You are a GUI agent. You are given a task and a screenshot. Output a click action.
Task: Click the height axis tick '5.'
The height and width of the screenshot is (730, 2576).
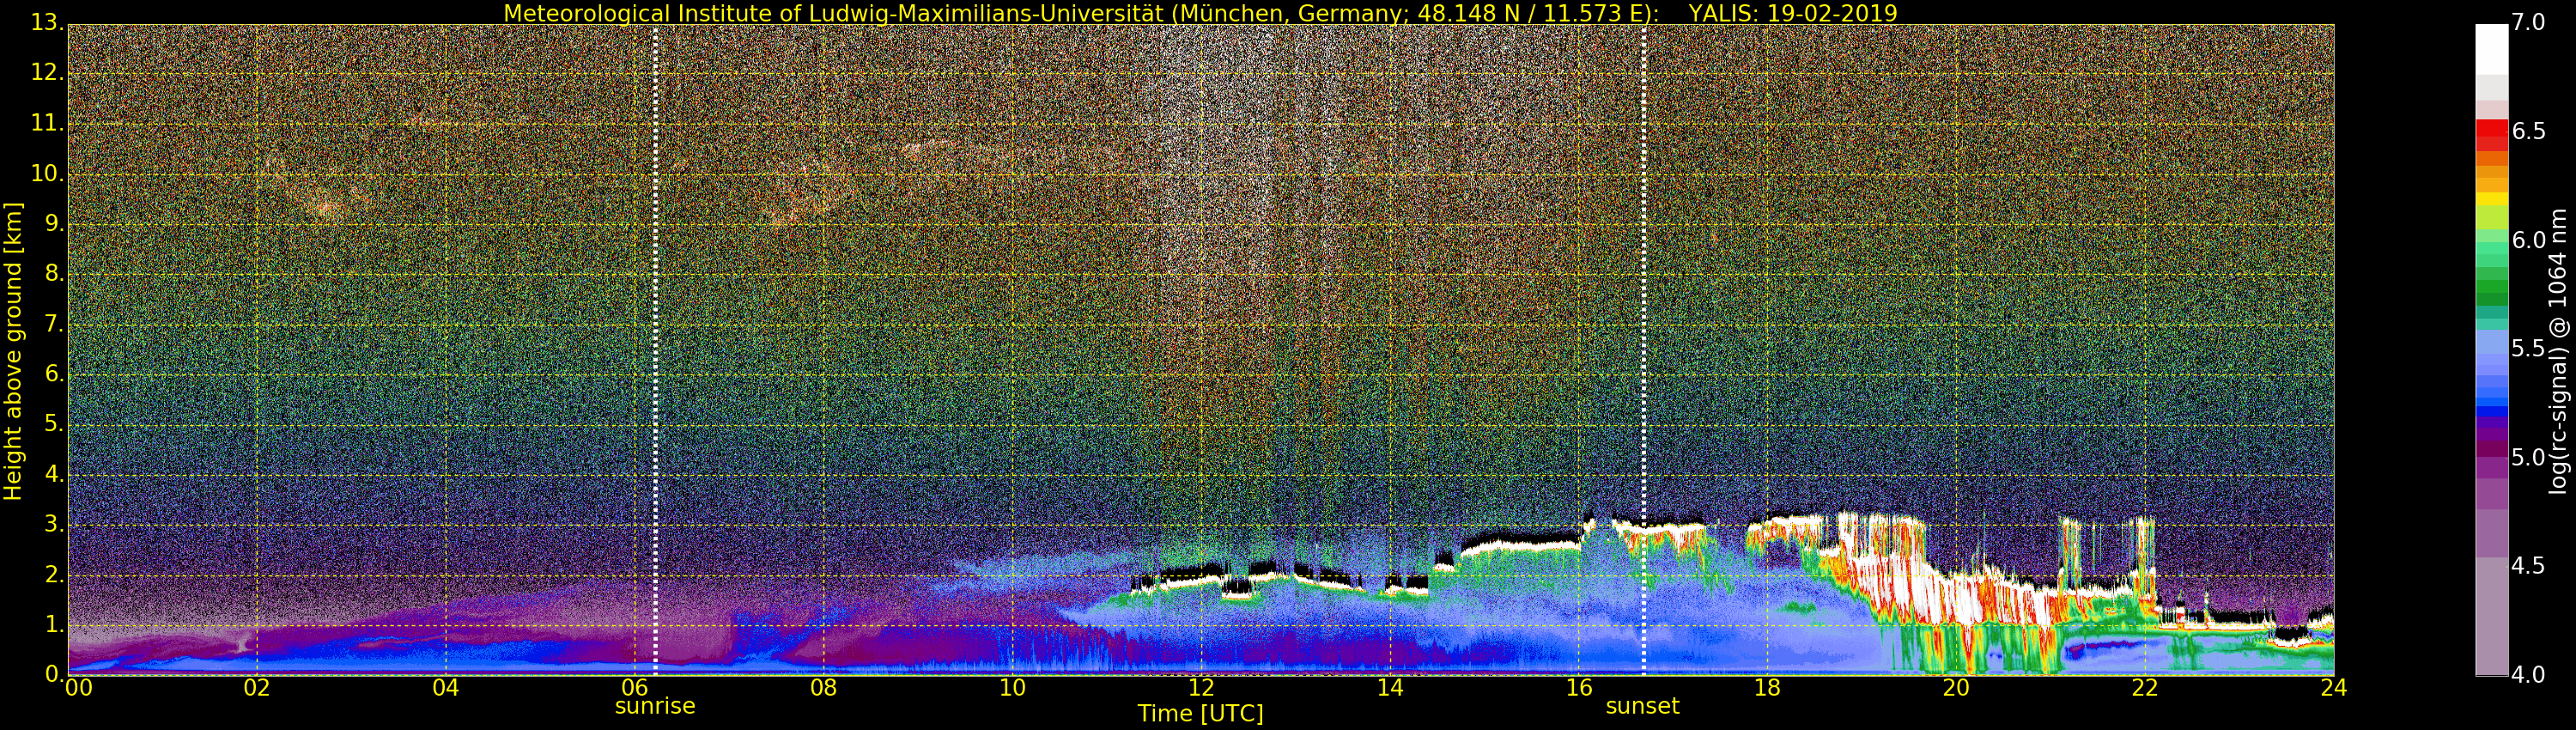[53, 424]
